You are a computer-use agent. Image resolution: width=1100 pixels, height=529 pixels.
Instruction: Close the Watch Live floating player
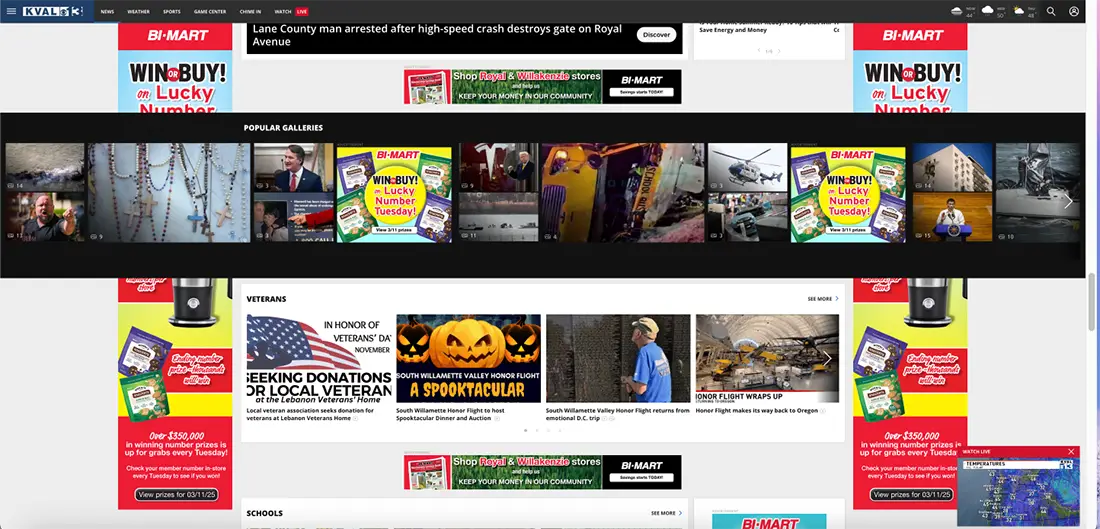point(1071,451)
